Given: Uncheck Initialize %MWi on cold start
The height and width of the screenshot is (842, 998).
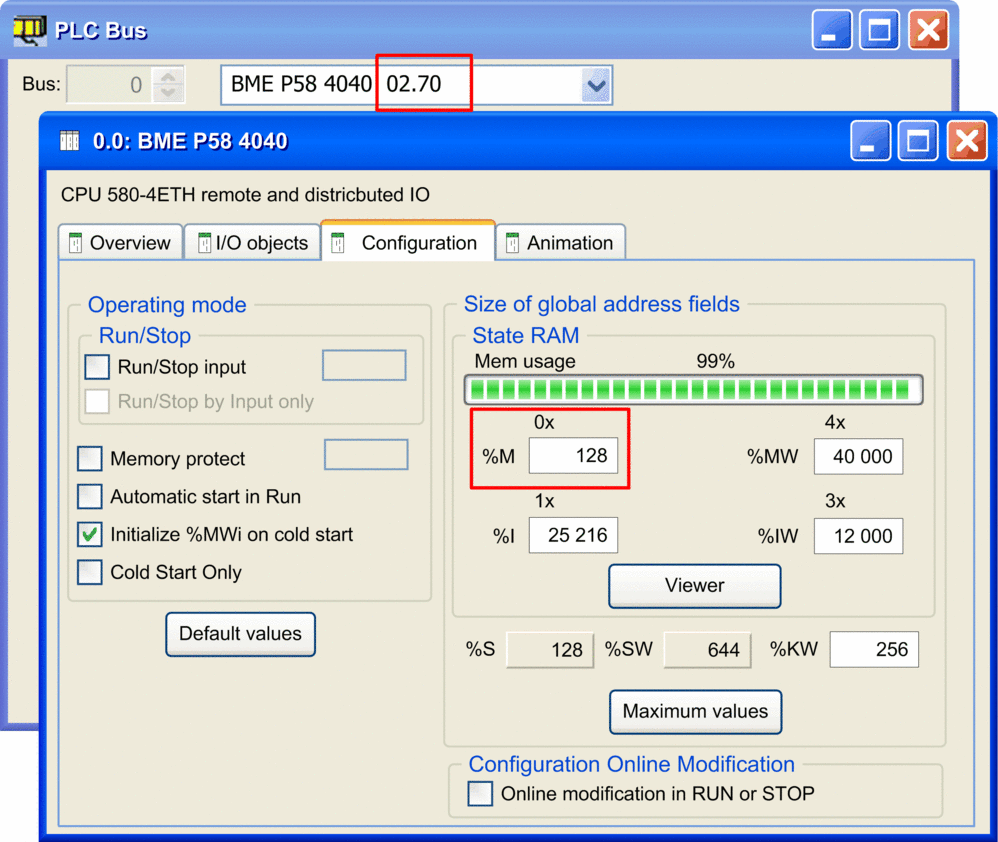Looking at the screenshot, I should click(x=90, y=535).
